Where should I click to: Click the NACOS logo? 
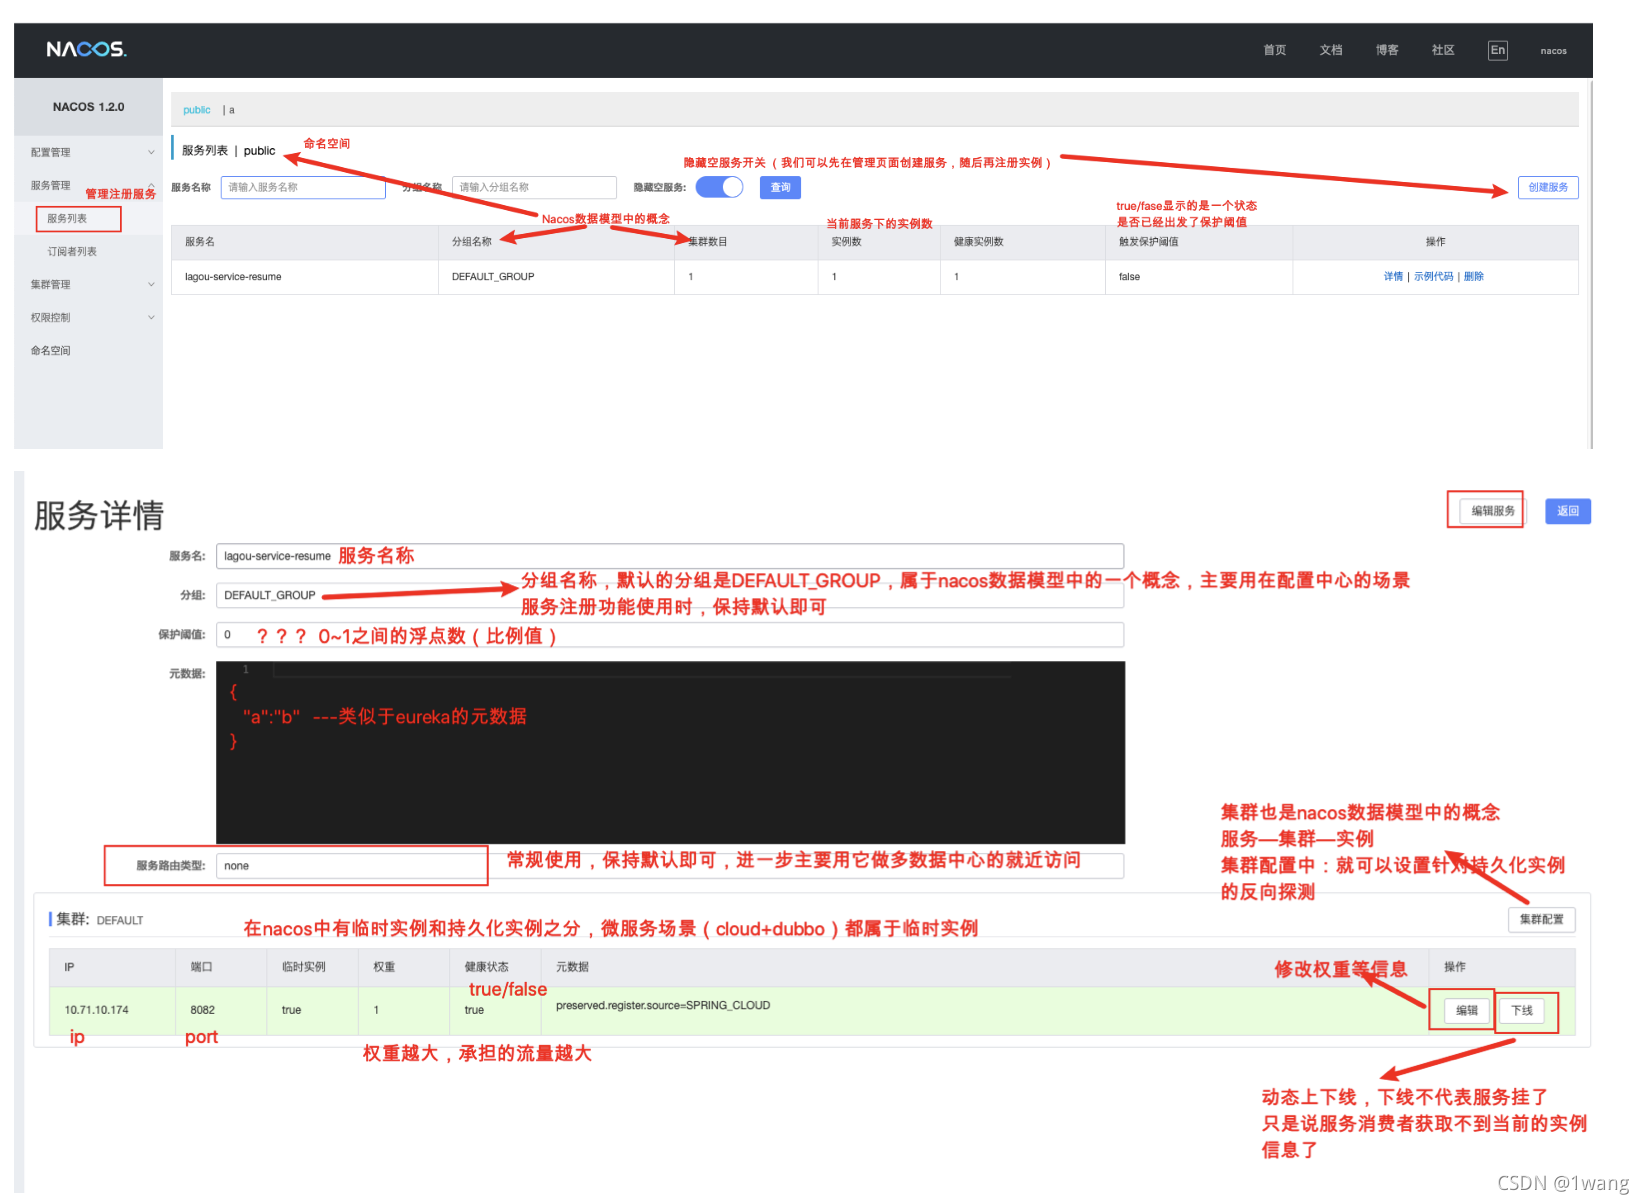(x=86, y=49)
